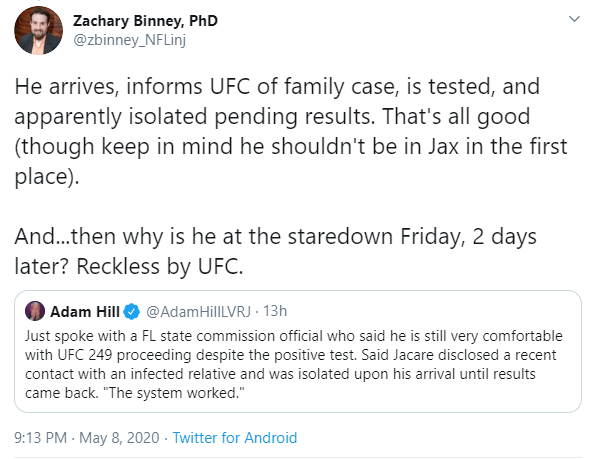Click the main tweet text about staredown Friday
This screenshot has width=597, height=459.
click(275, 251)
